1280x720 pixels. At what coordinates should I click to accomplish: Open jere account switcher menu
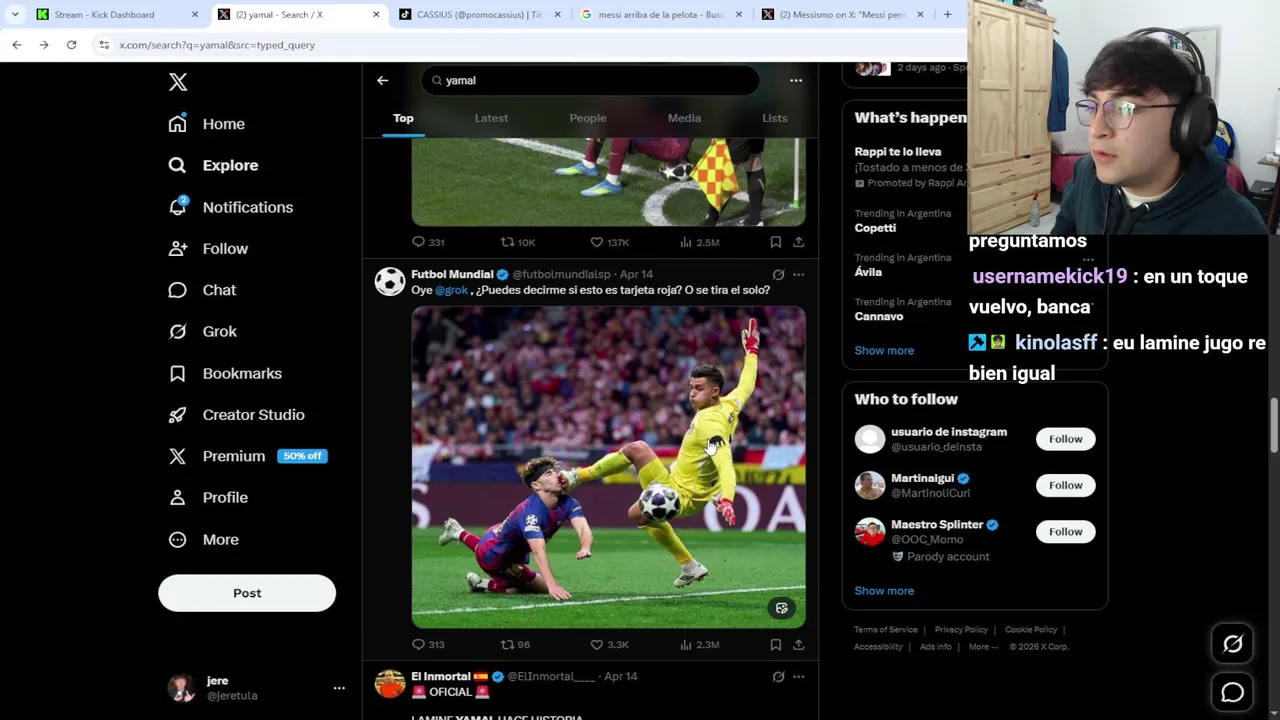tap(339, 688)
